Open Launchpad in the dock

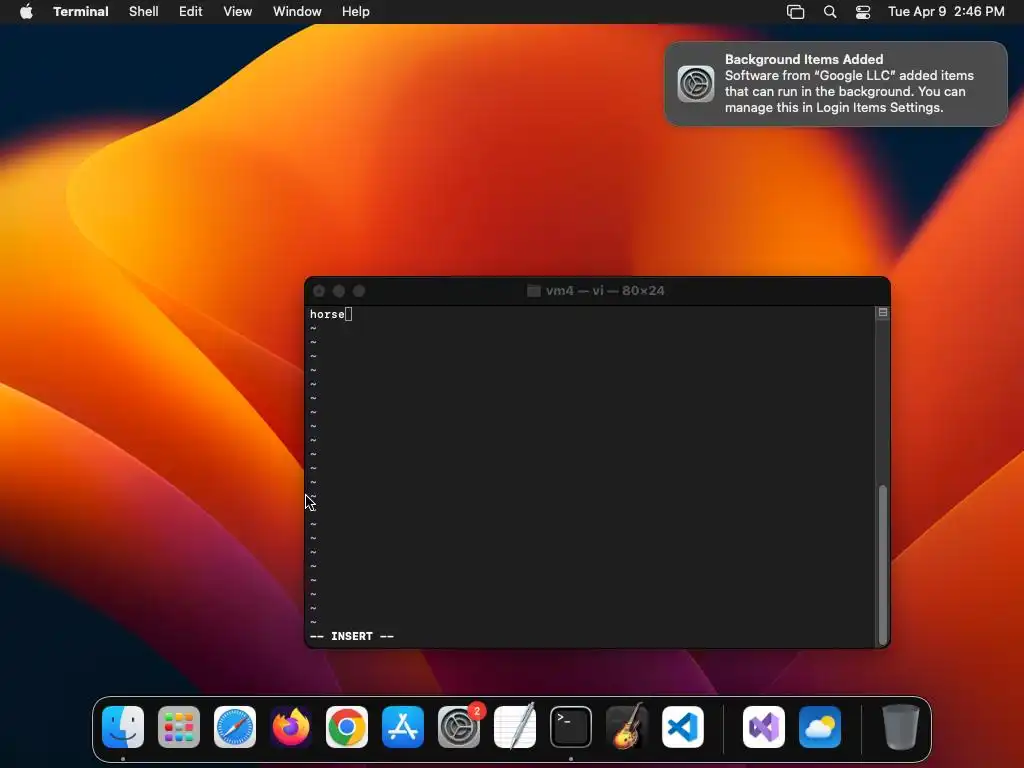click(x=179, y=727)
